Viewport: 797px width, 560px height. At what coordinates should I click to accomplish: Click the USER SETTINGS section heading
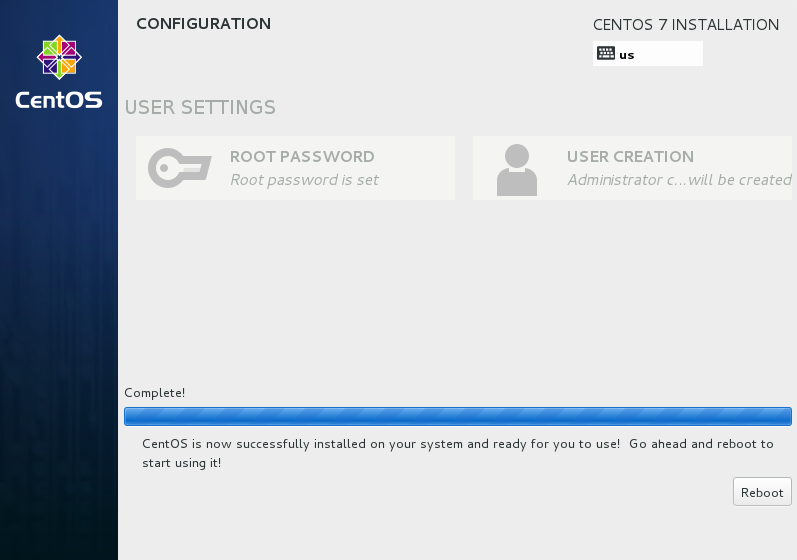point(200,107)
